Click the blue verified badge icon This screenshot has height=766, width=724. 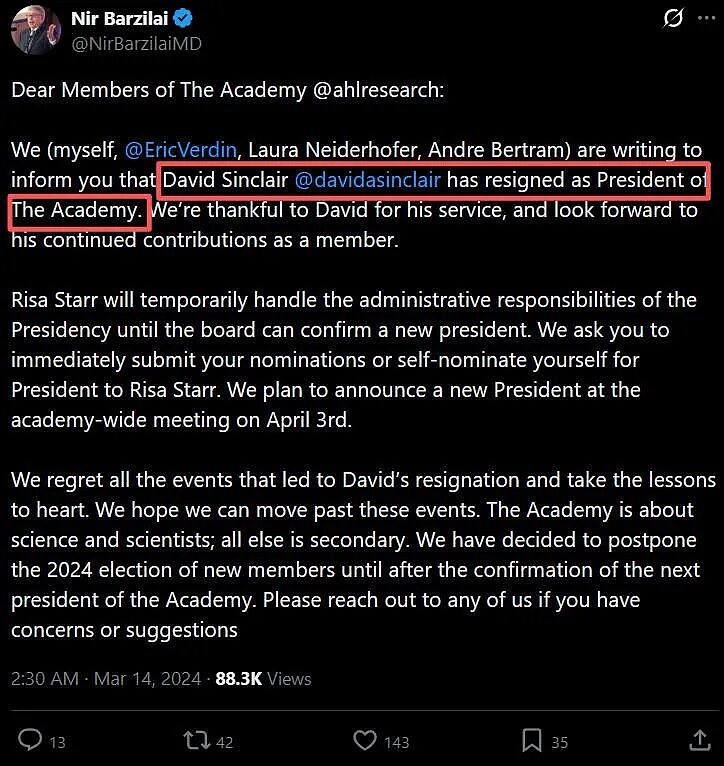[184, 19]
